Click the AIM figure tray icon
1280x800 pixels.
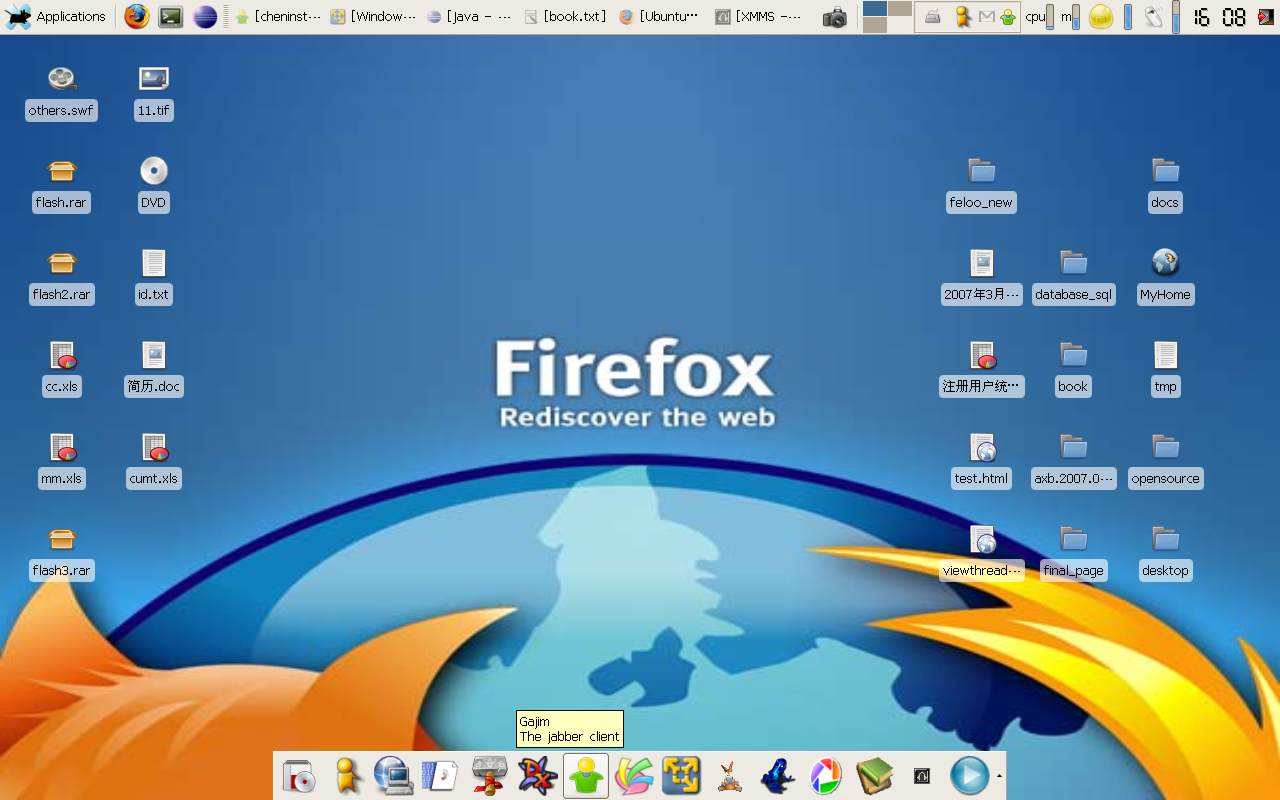962,17
